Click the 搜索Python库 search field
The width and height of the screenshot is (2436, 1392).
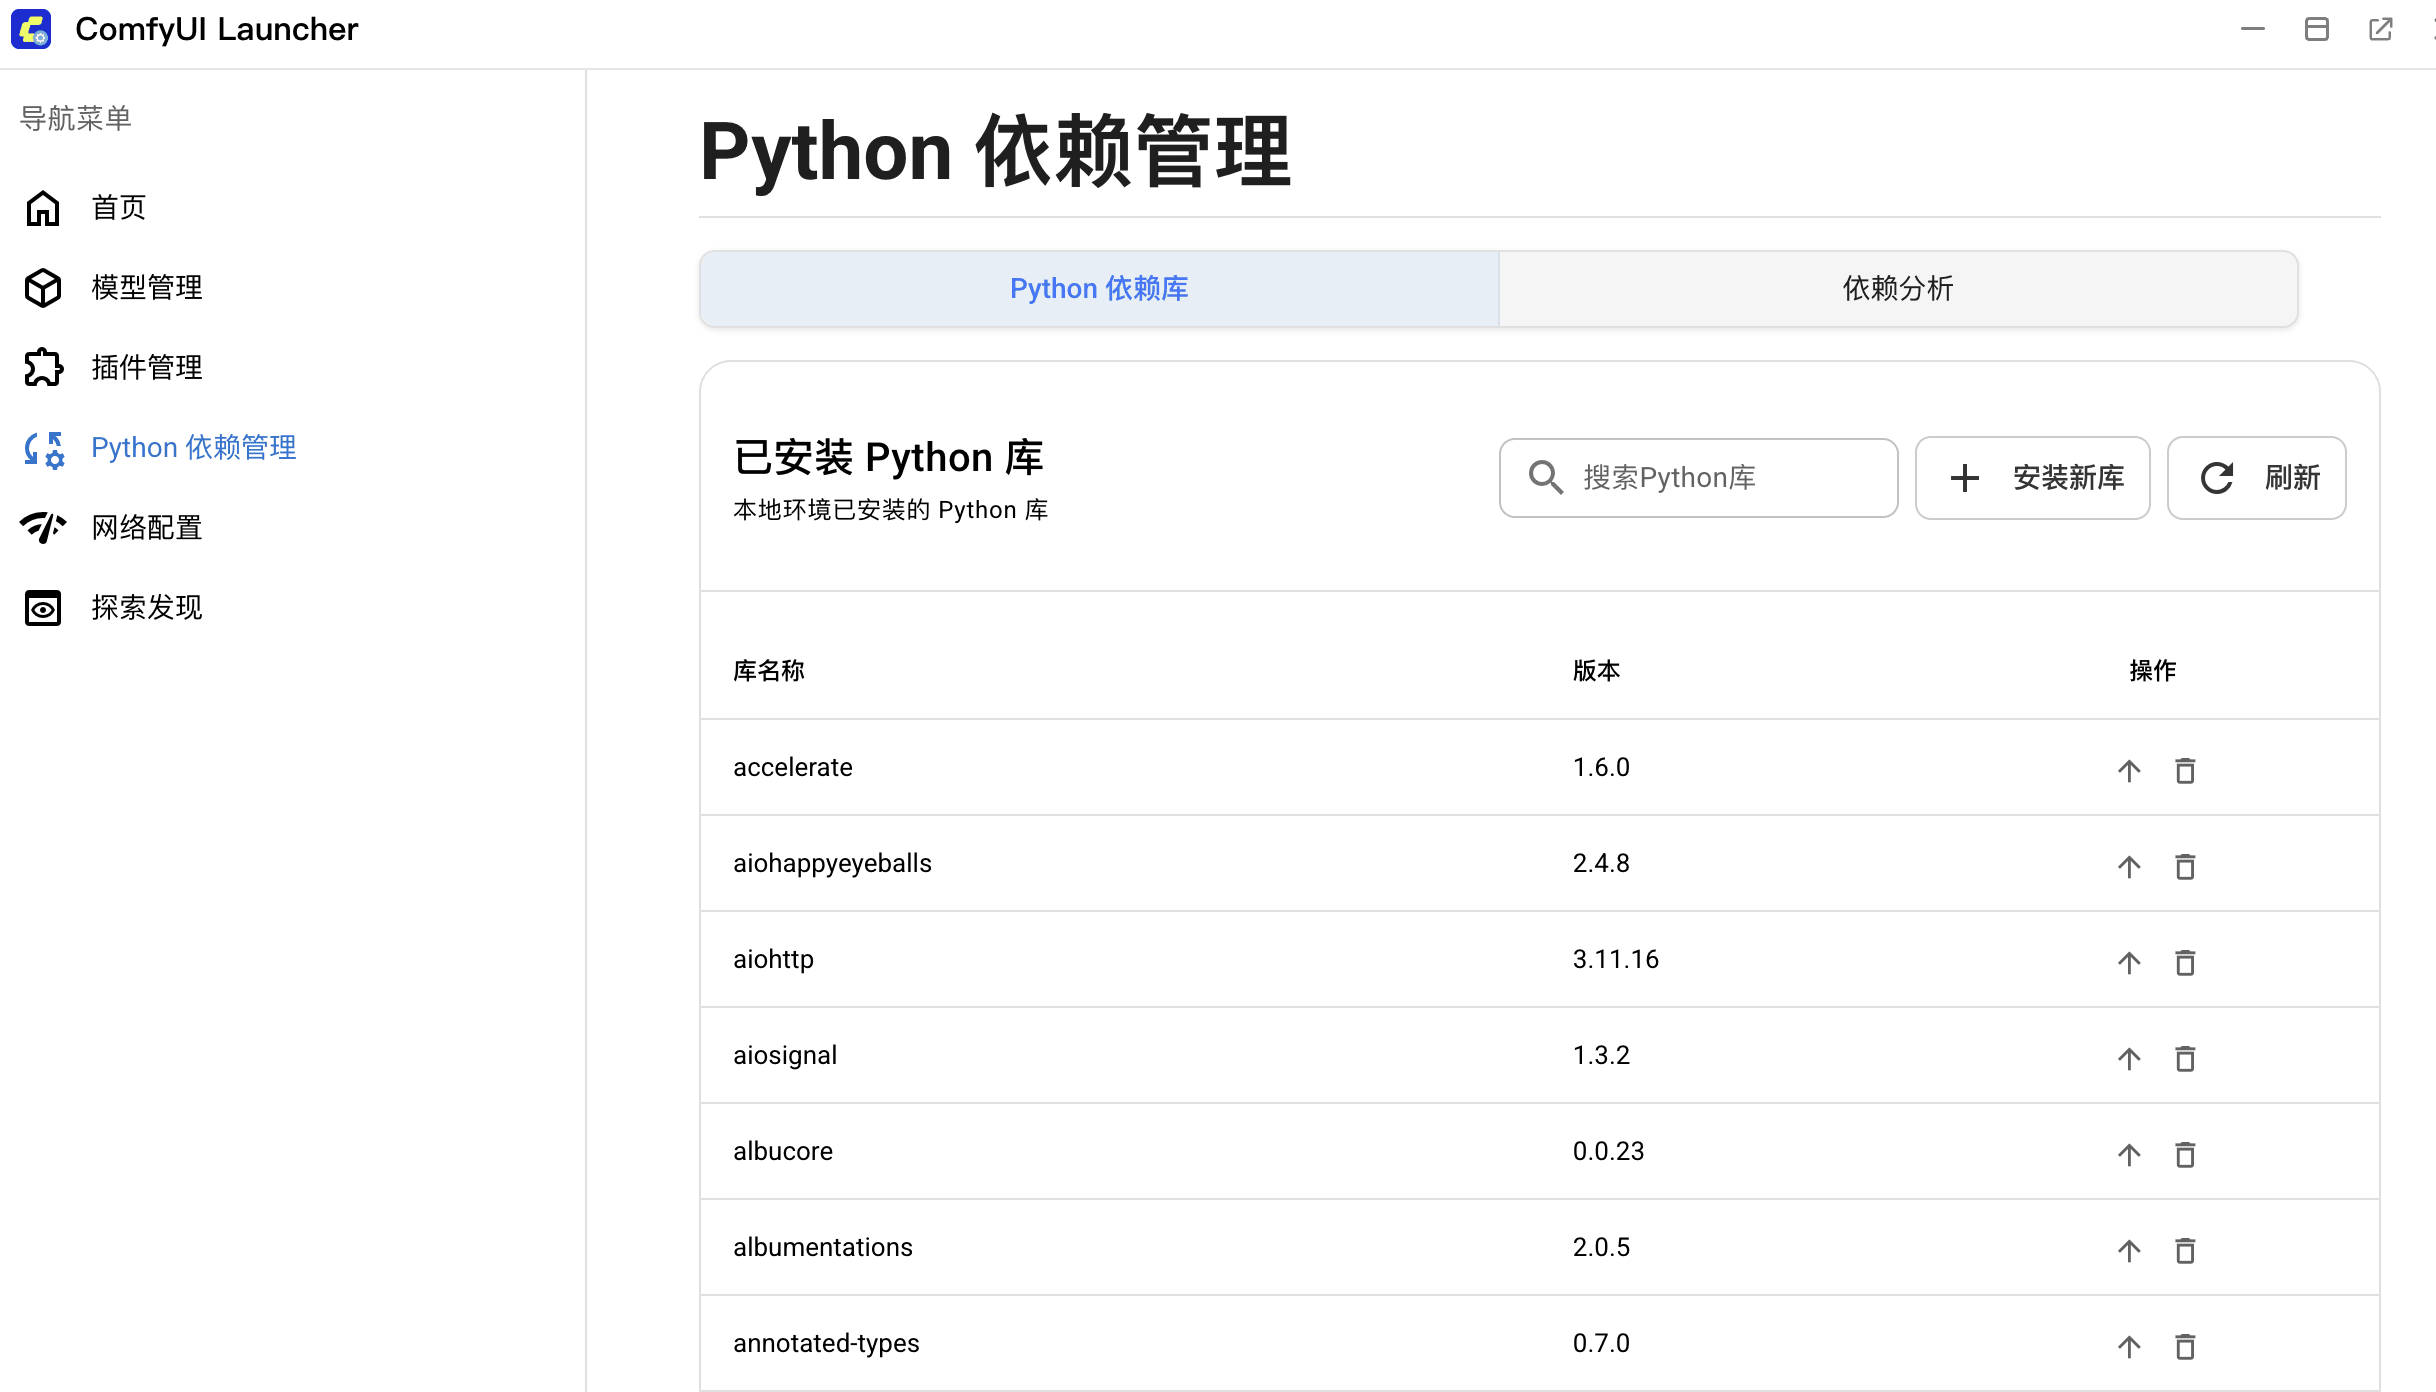(x=1698, y=477)
